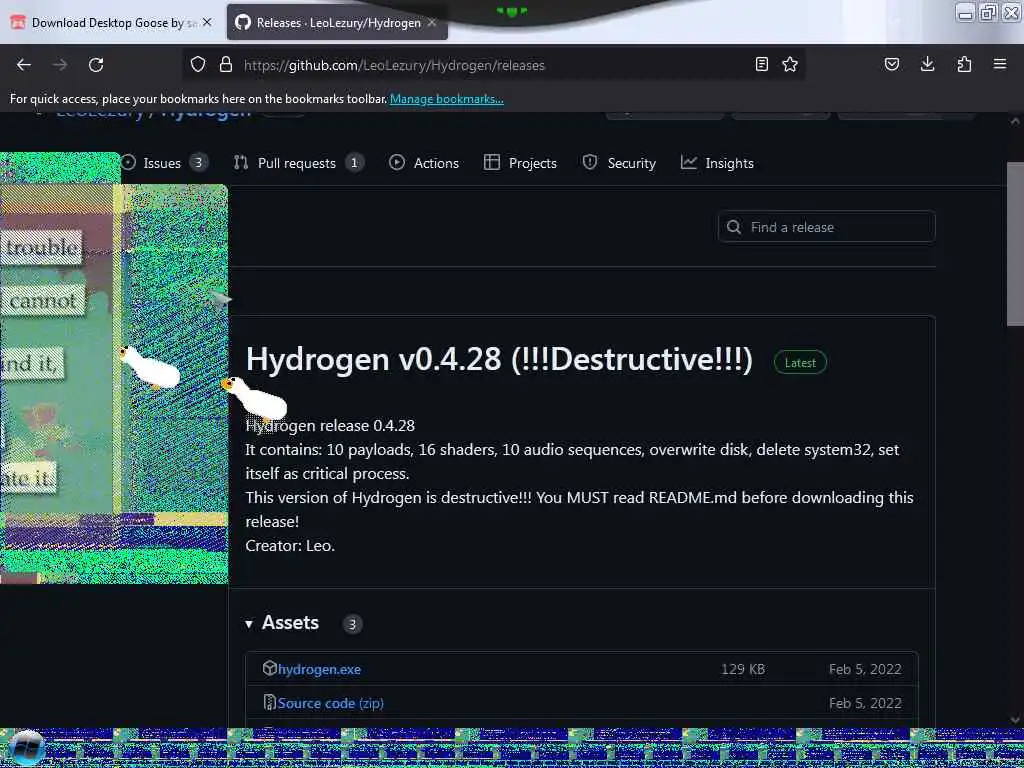Open the Windows Start button
The width and height of the screenshot is (1024, 768).
(x=26, y=748)
